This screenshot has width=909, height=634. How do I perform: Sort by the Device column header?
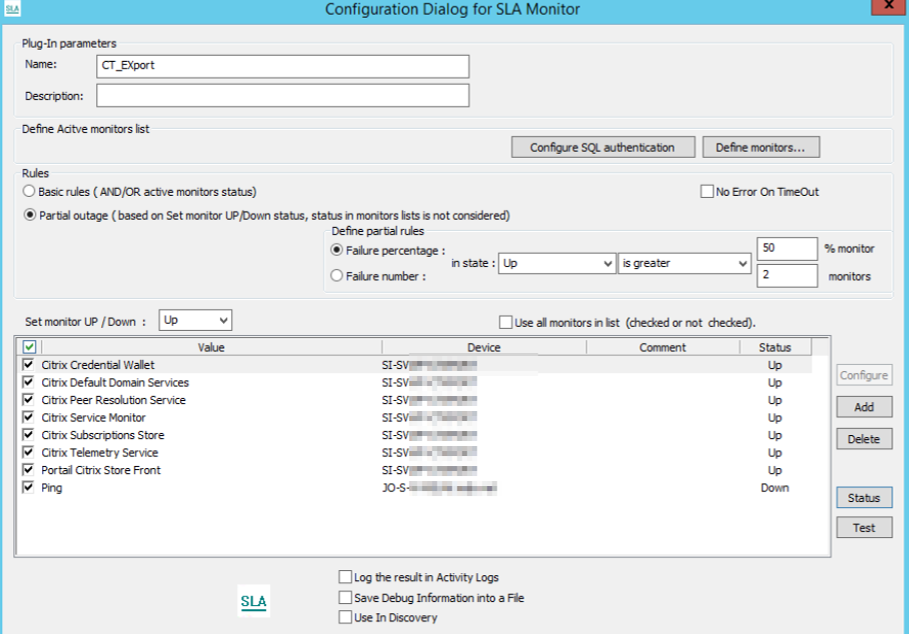484,347
